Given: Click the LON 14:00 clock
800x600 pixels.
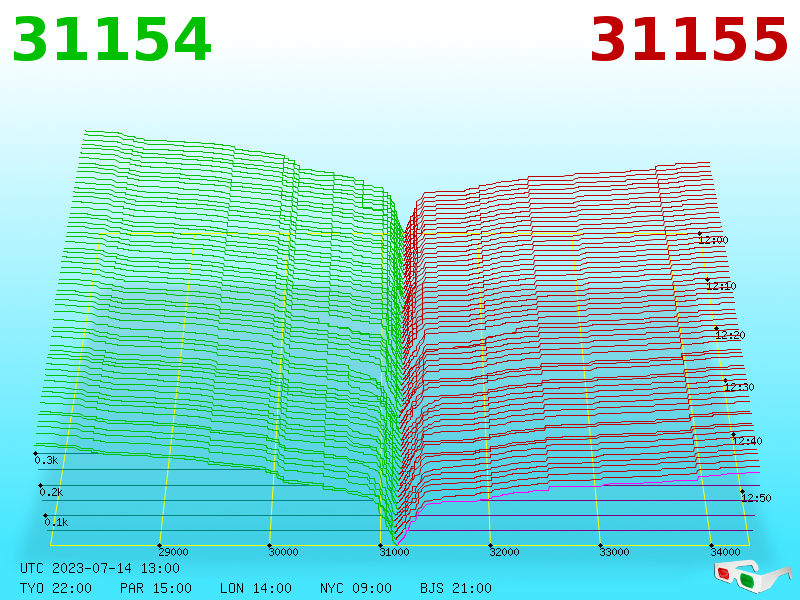Looking at the screenshot, I should pyautogui.click(x=256, y=588).
